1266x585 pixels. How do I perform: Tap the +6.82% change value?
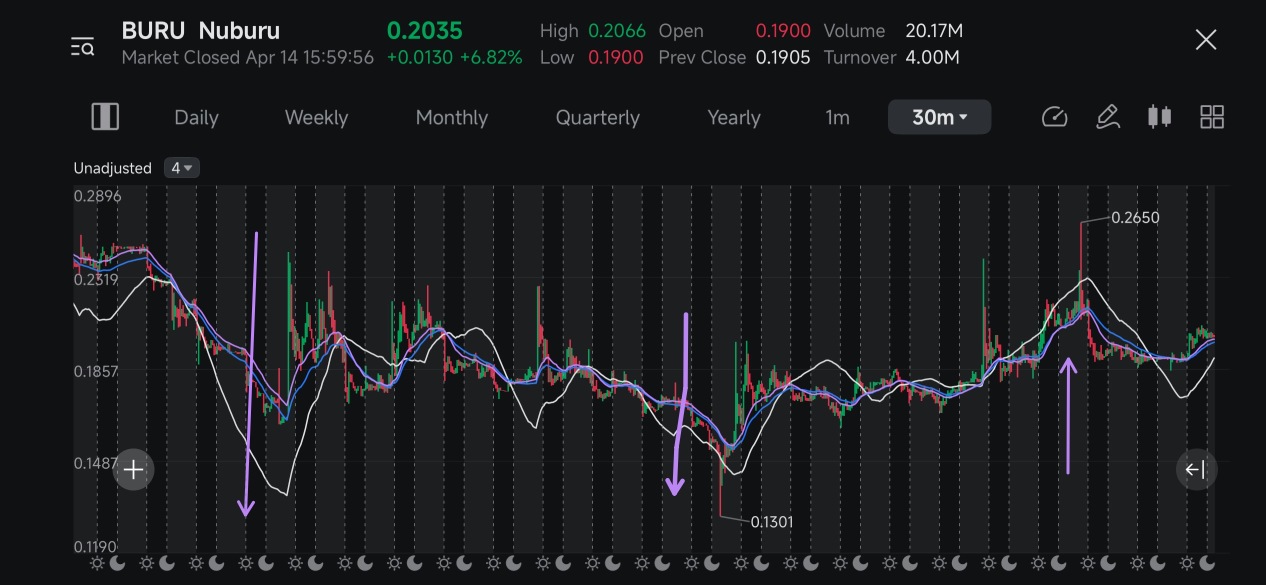tap(491, 57)
